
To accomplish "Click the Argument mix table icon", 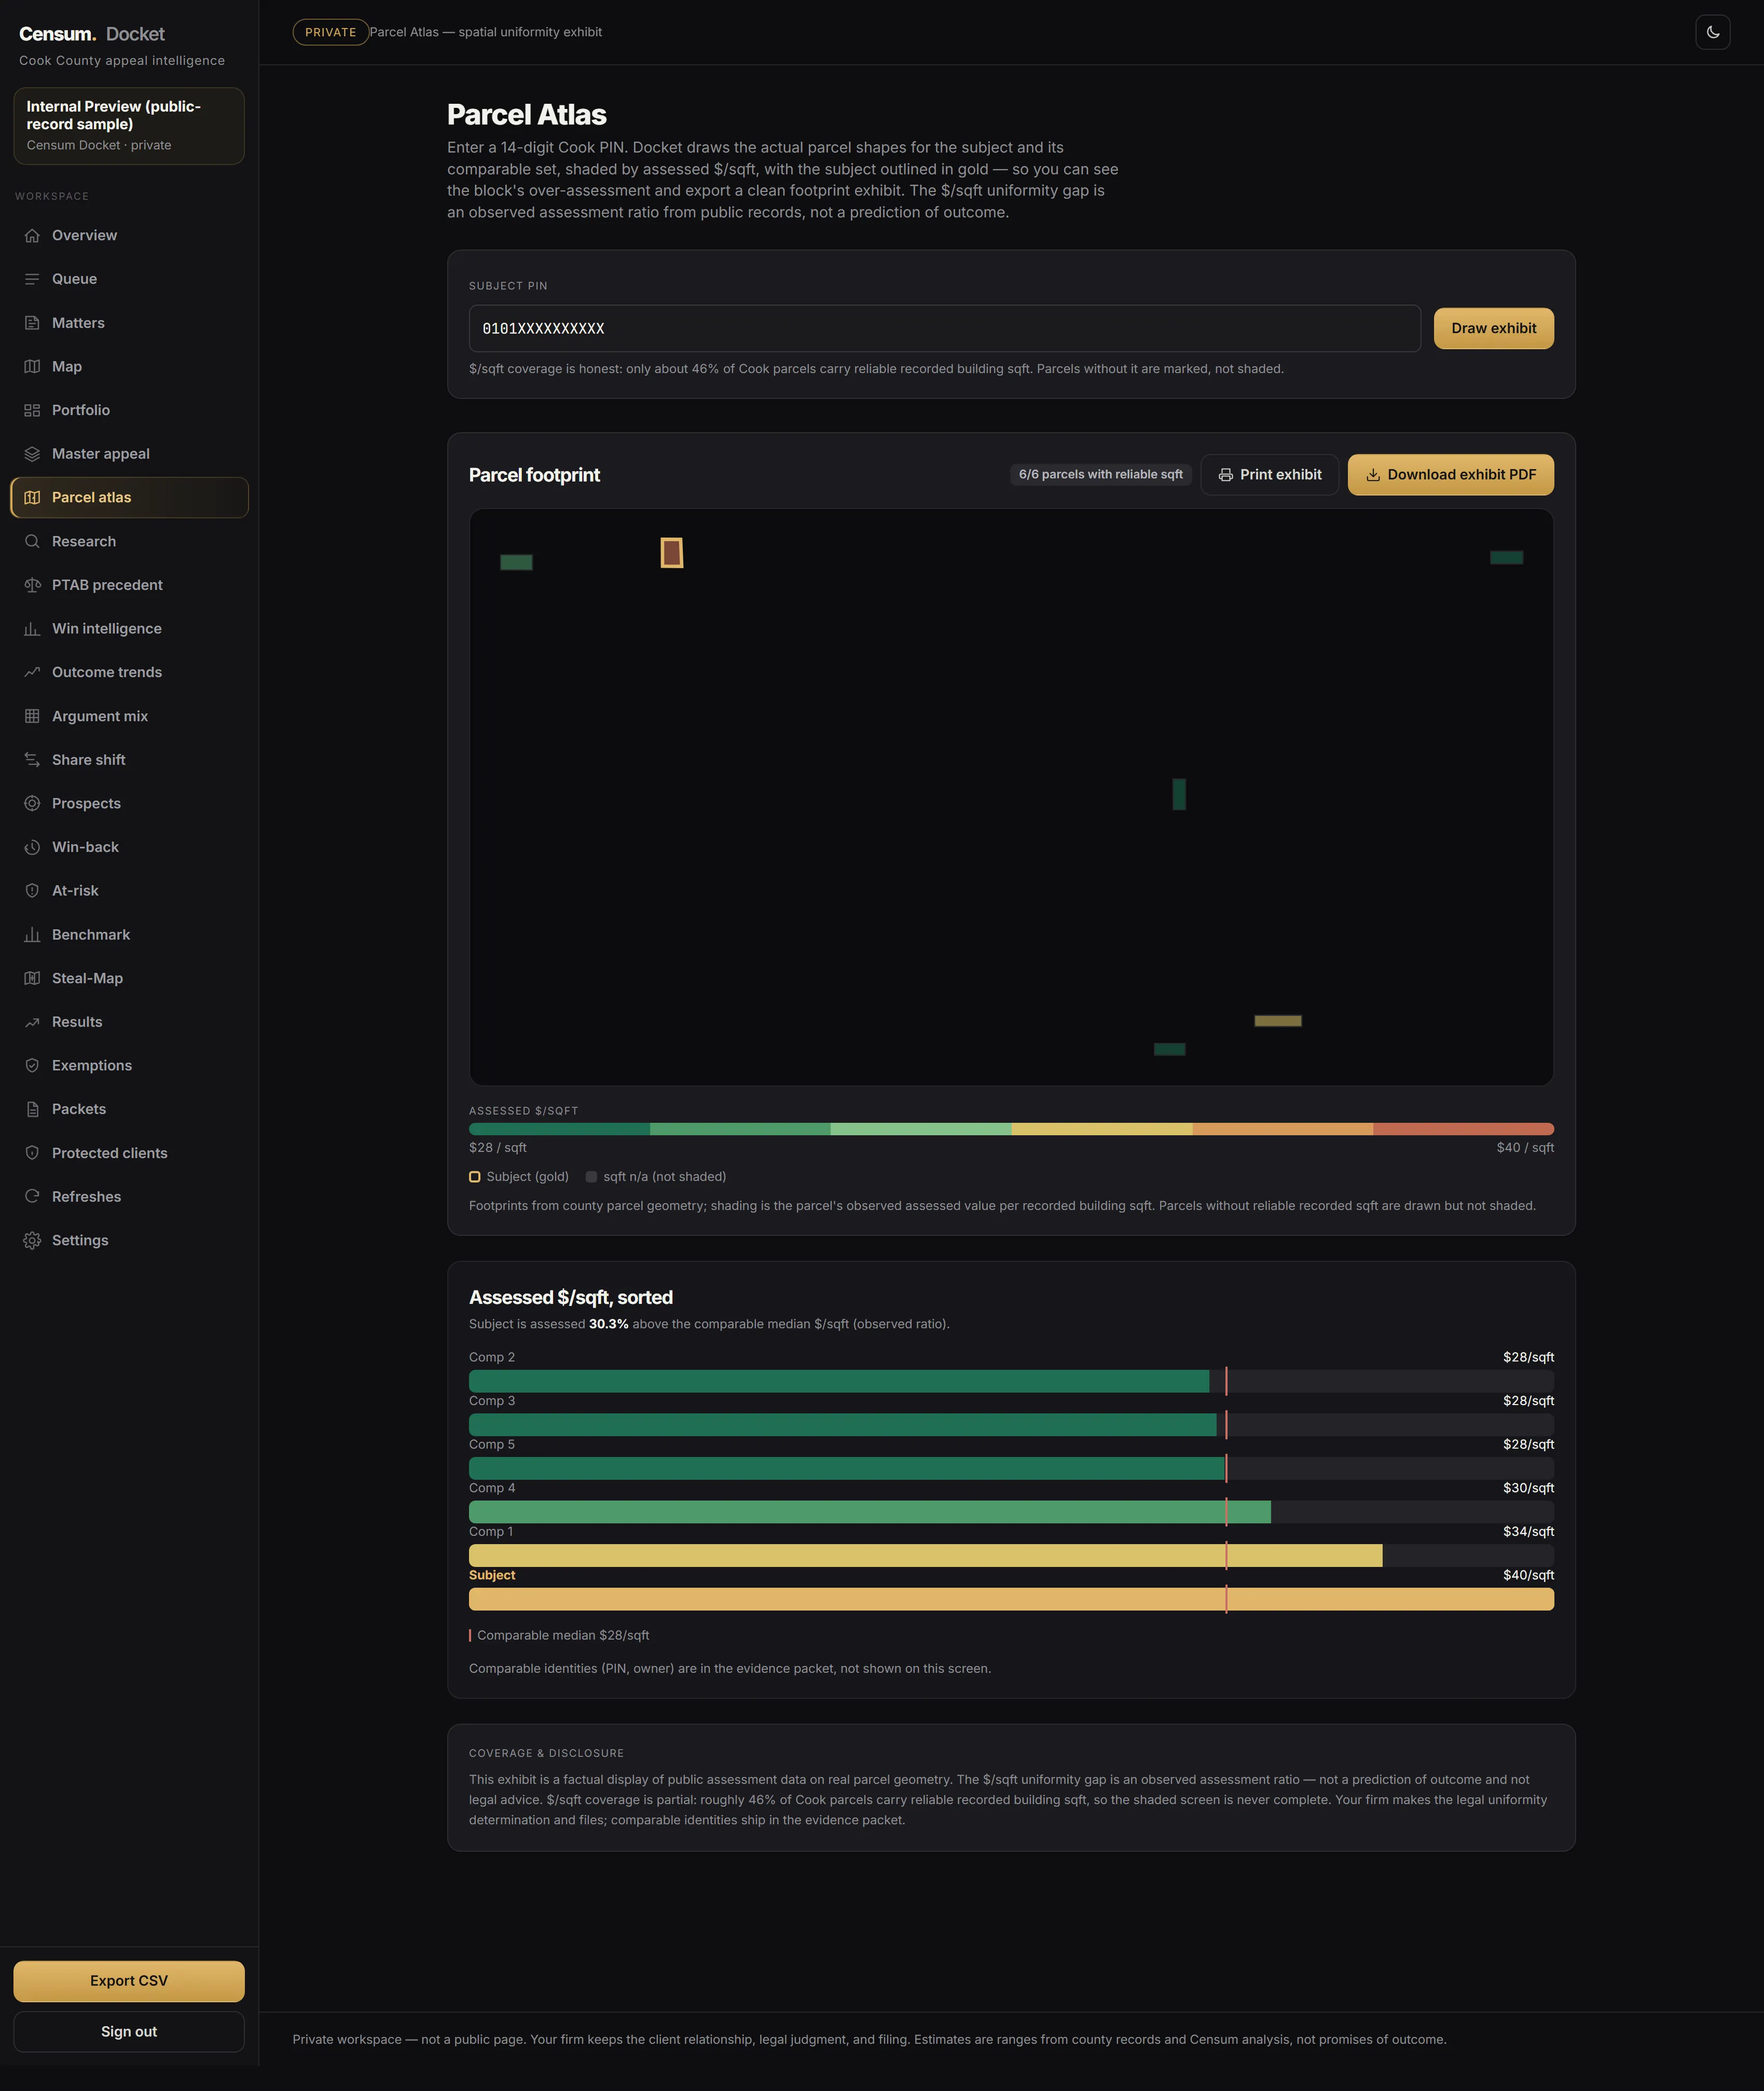I will click(32, 716).
